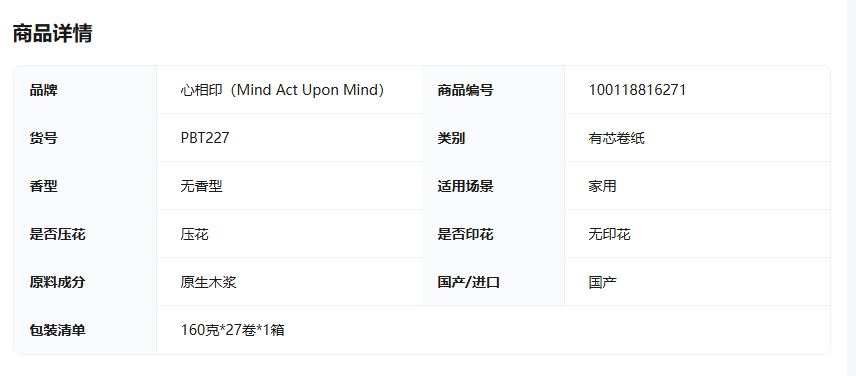Image resolution: width=856 pixels, height=376 pixels.
Task: Click the 商品编号 label cell
Action: [x=494, y=90]
